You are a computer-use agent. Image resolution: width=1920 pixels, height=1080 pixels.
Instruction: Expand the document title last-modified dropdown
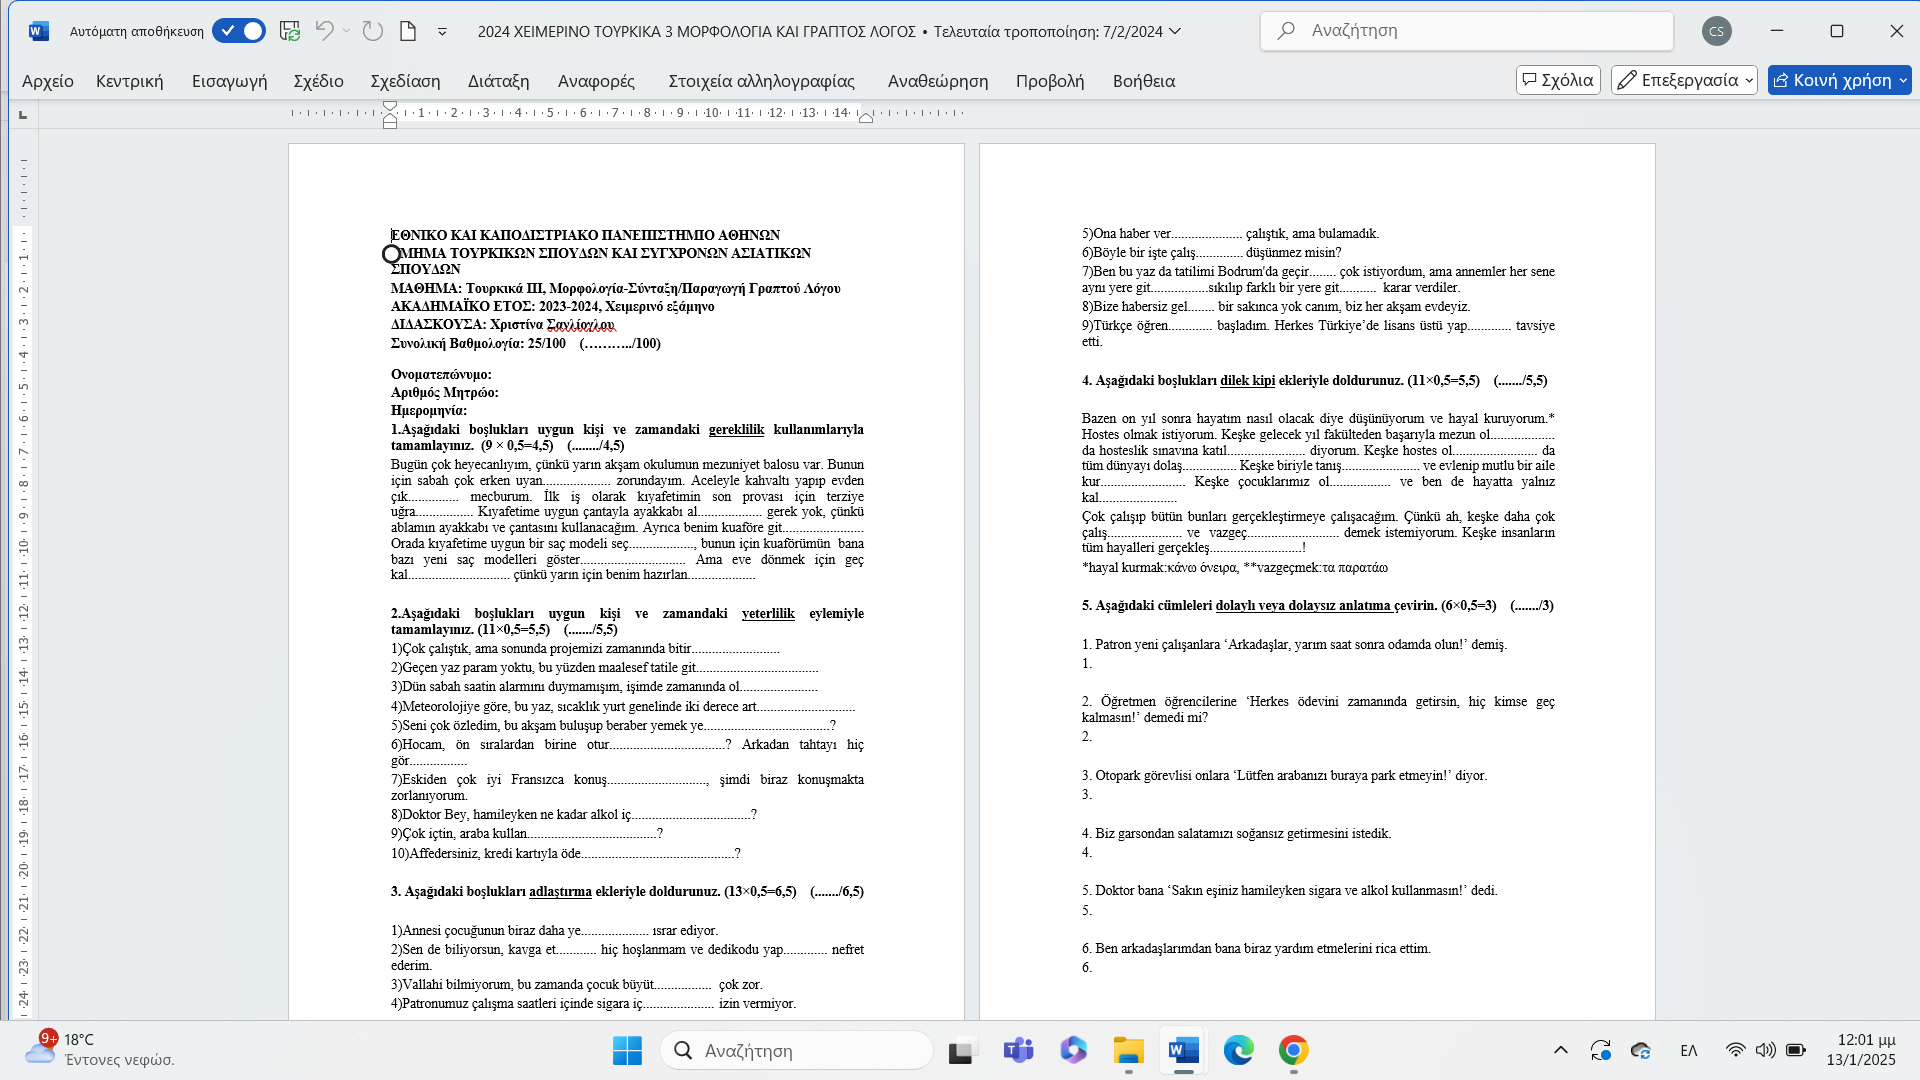pyautogui.click(x=1175, y=31)
